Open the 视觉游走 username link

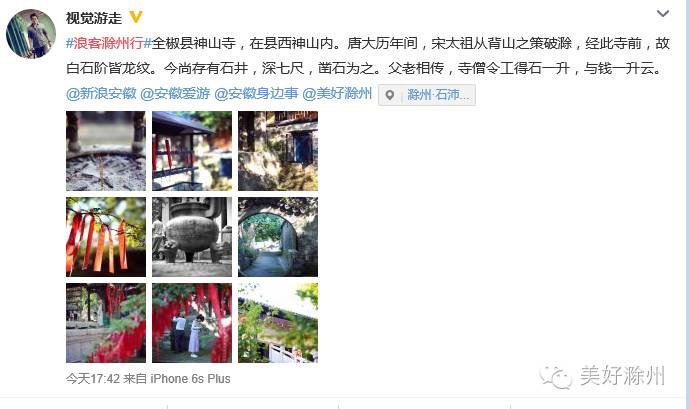point(94,18)
